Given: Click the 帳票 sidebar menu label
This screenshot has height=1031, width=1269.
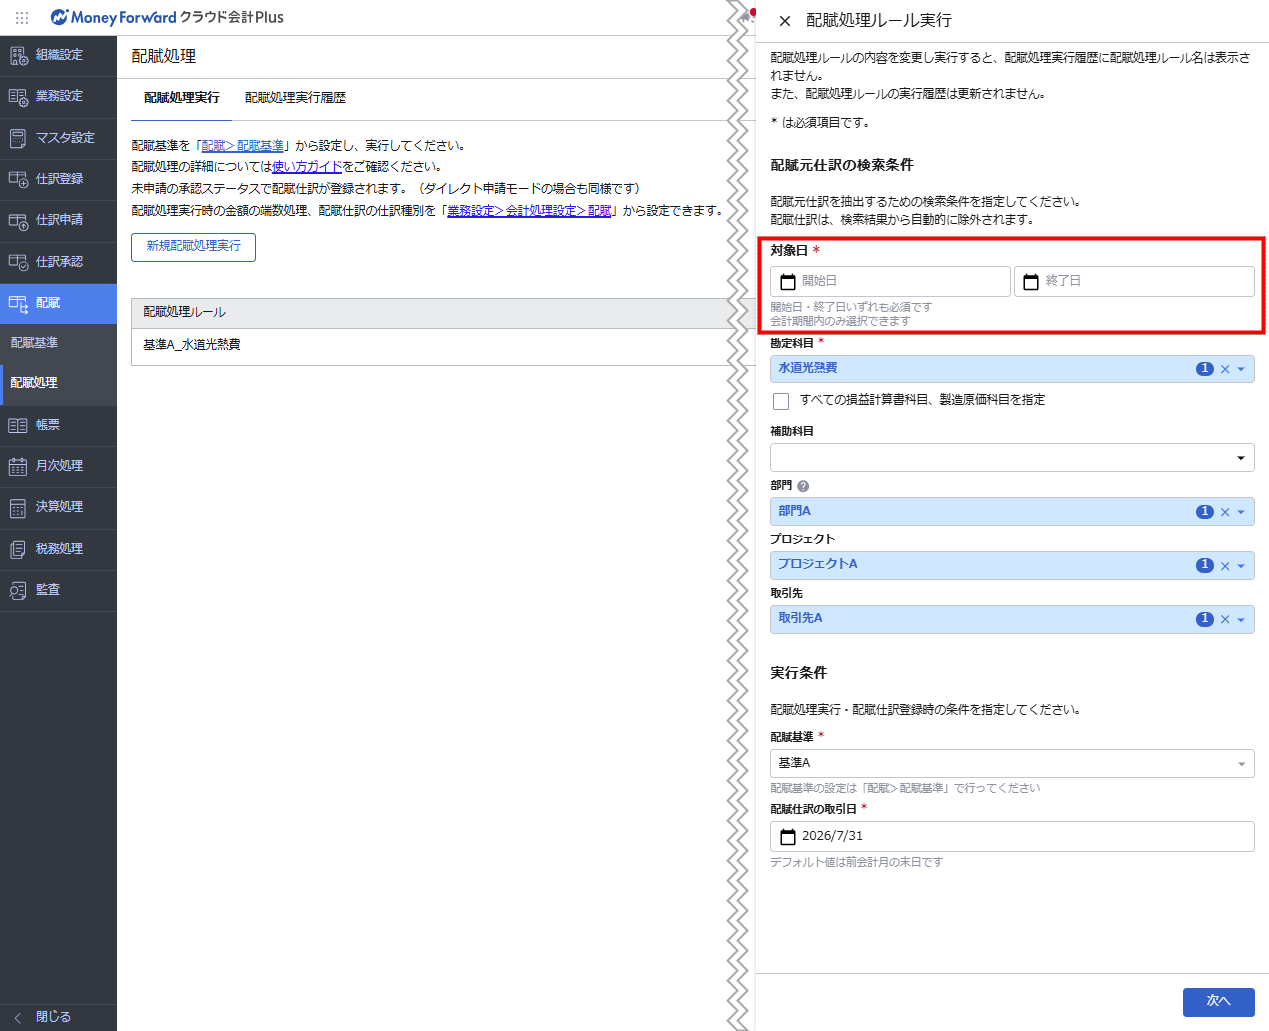Looking at the screenshot, I should [x=48, y=425].
